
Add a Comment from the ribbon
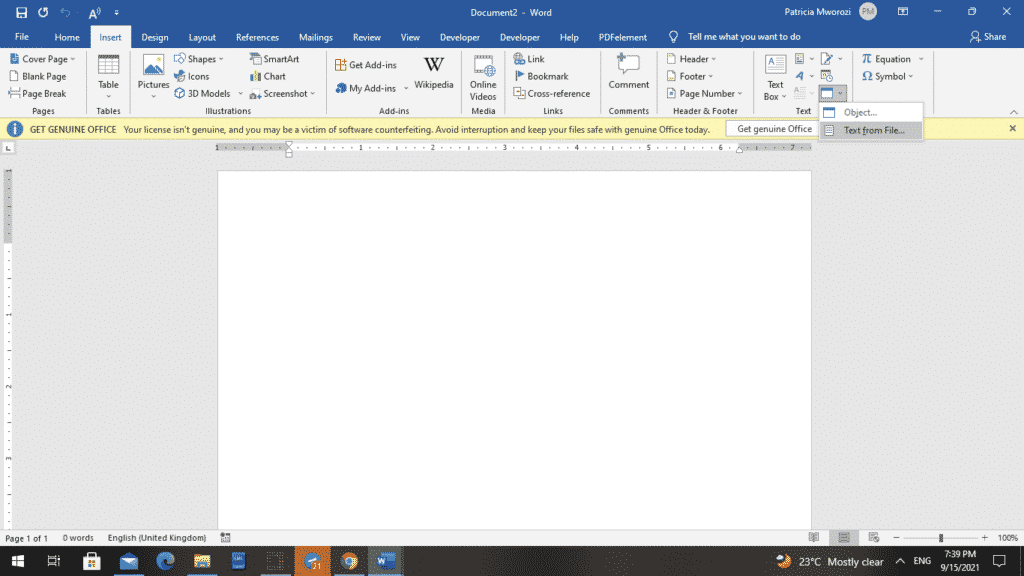(x=628, y=73)
